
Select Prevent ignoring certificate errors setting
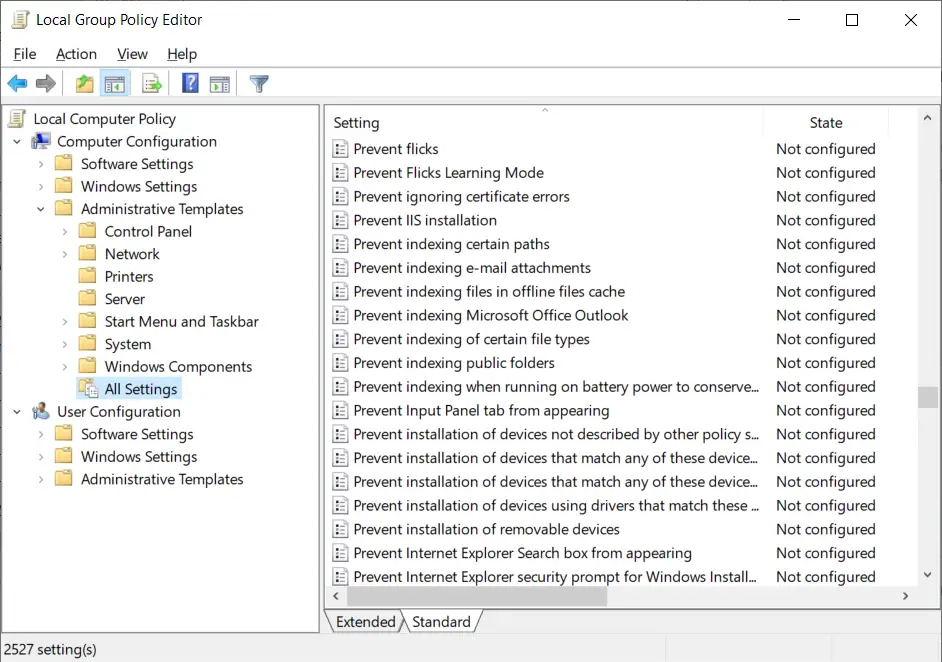[461, 196]
